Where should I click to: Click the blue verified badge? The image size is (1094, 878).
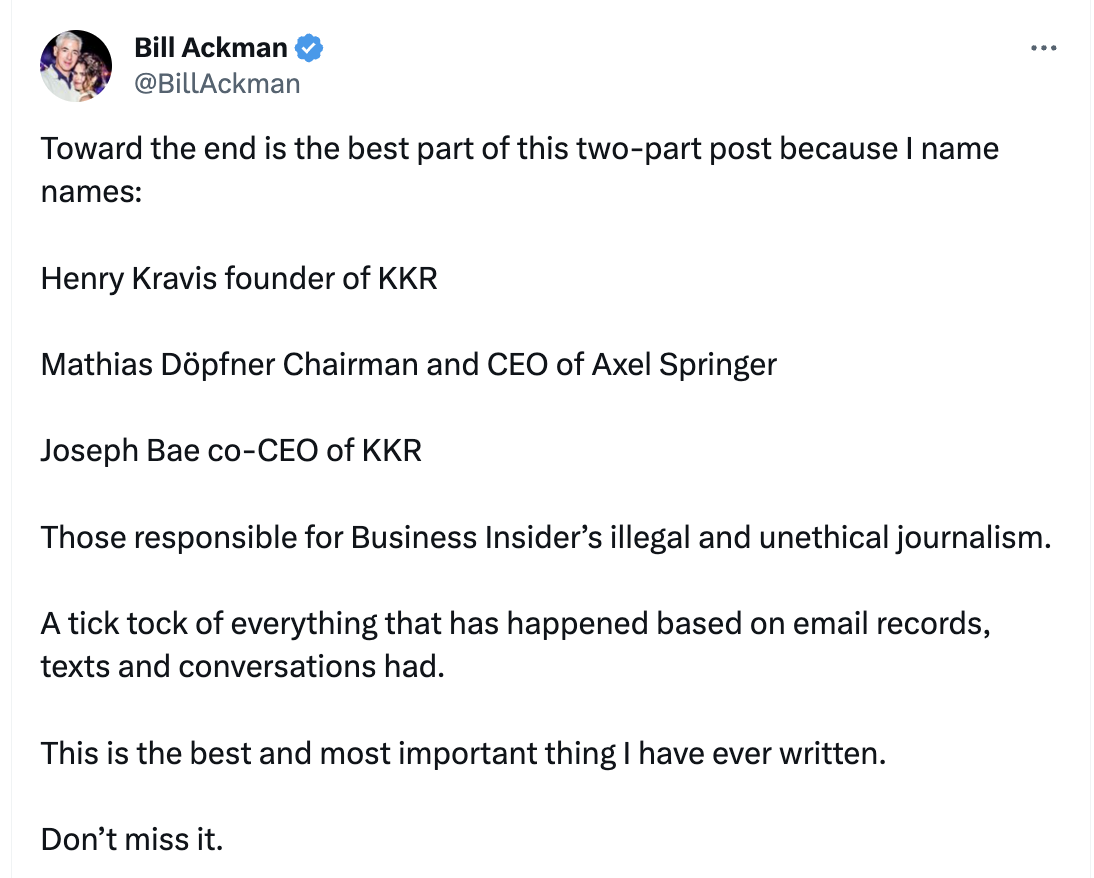[x=308, y=47]
